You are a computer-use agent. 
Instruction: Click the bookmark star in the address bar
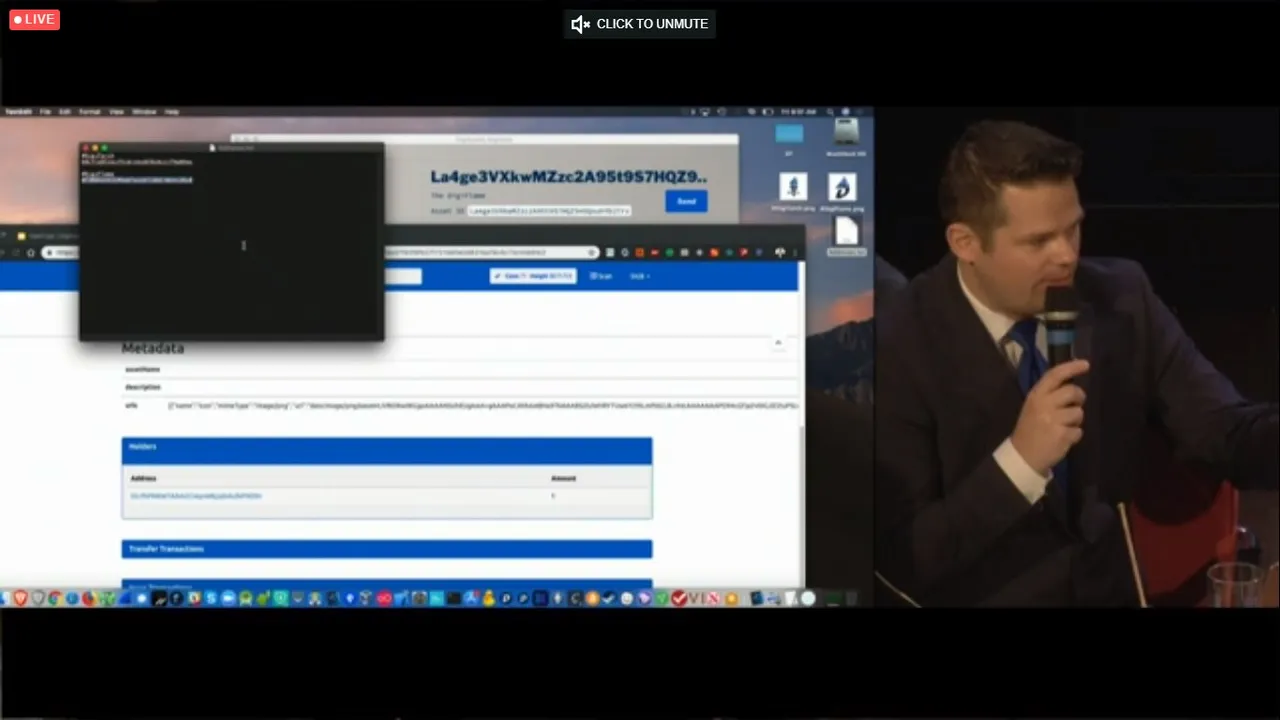[x=592, y=252]
